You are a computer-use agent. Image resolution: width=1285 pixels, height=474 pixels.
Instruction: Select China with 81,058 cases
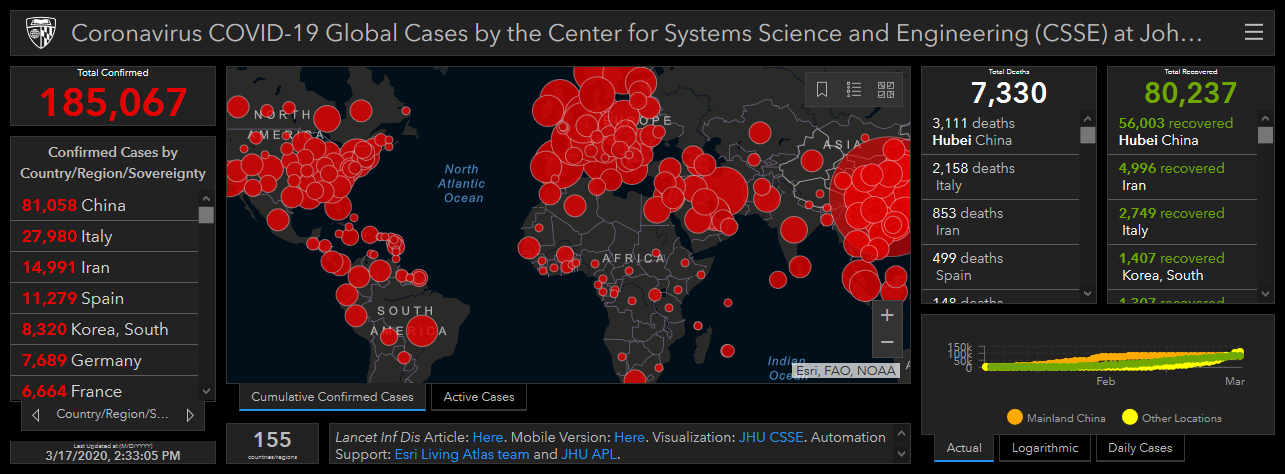[x=106, y=205]
